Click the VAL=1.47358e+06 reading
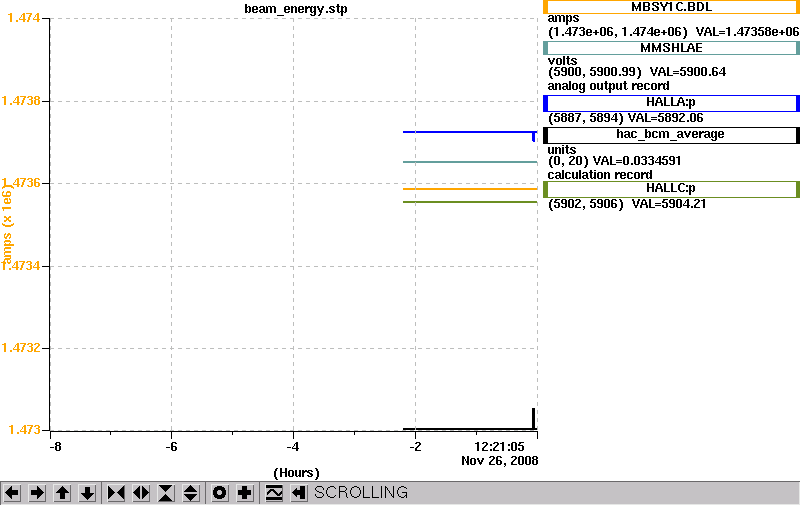Viewport: 800px width, 505px height. coord(747,32)
